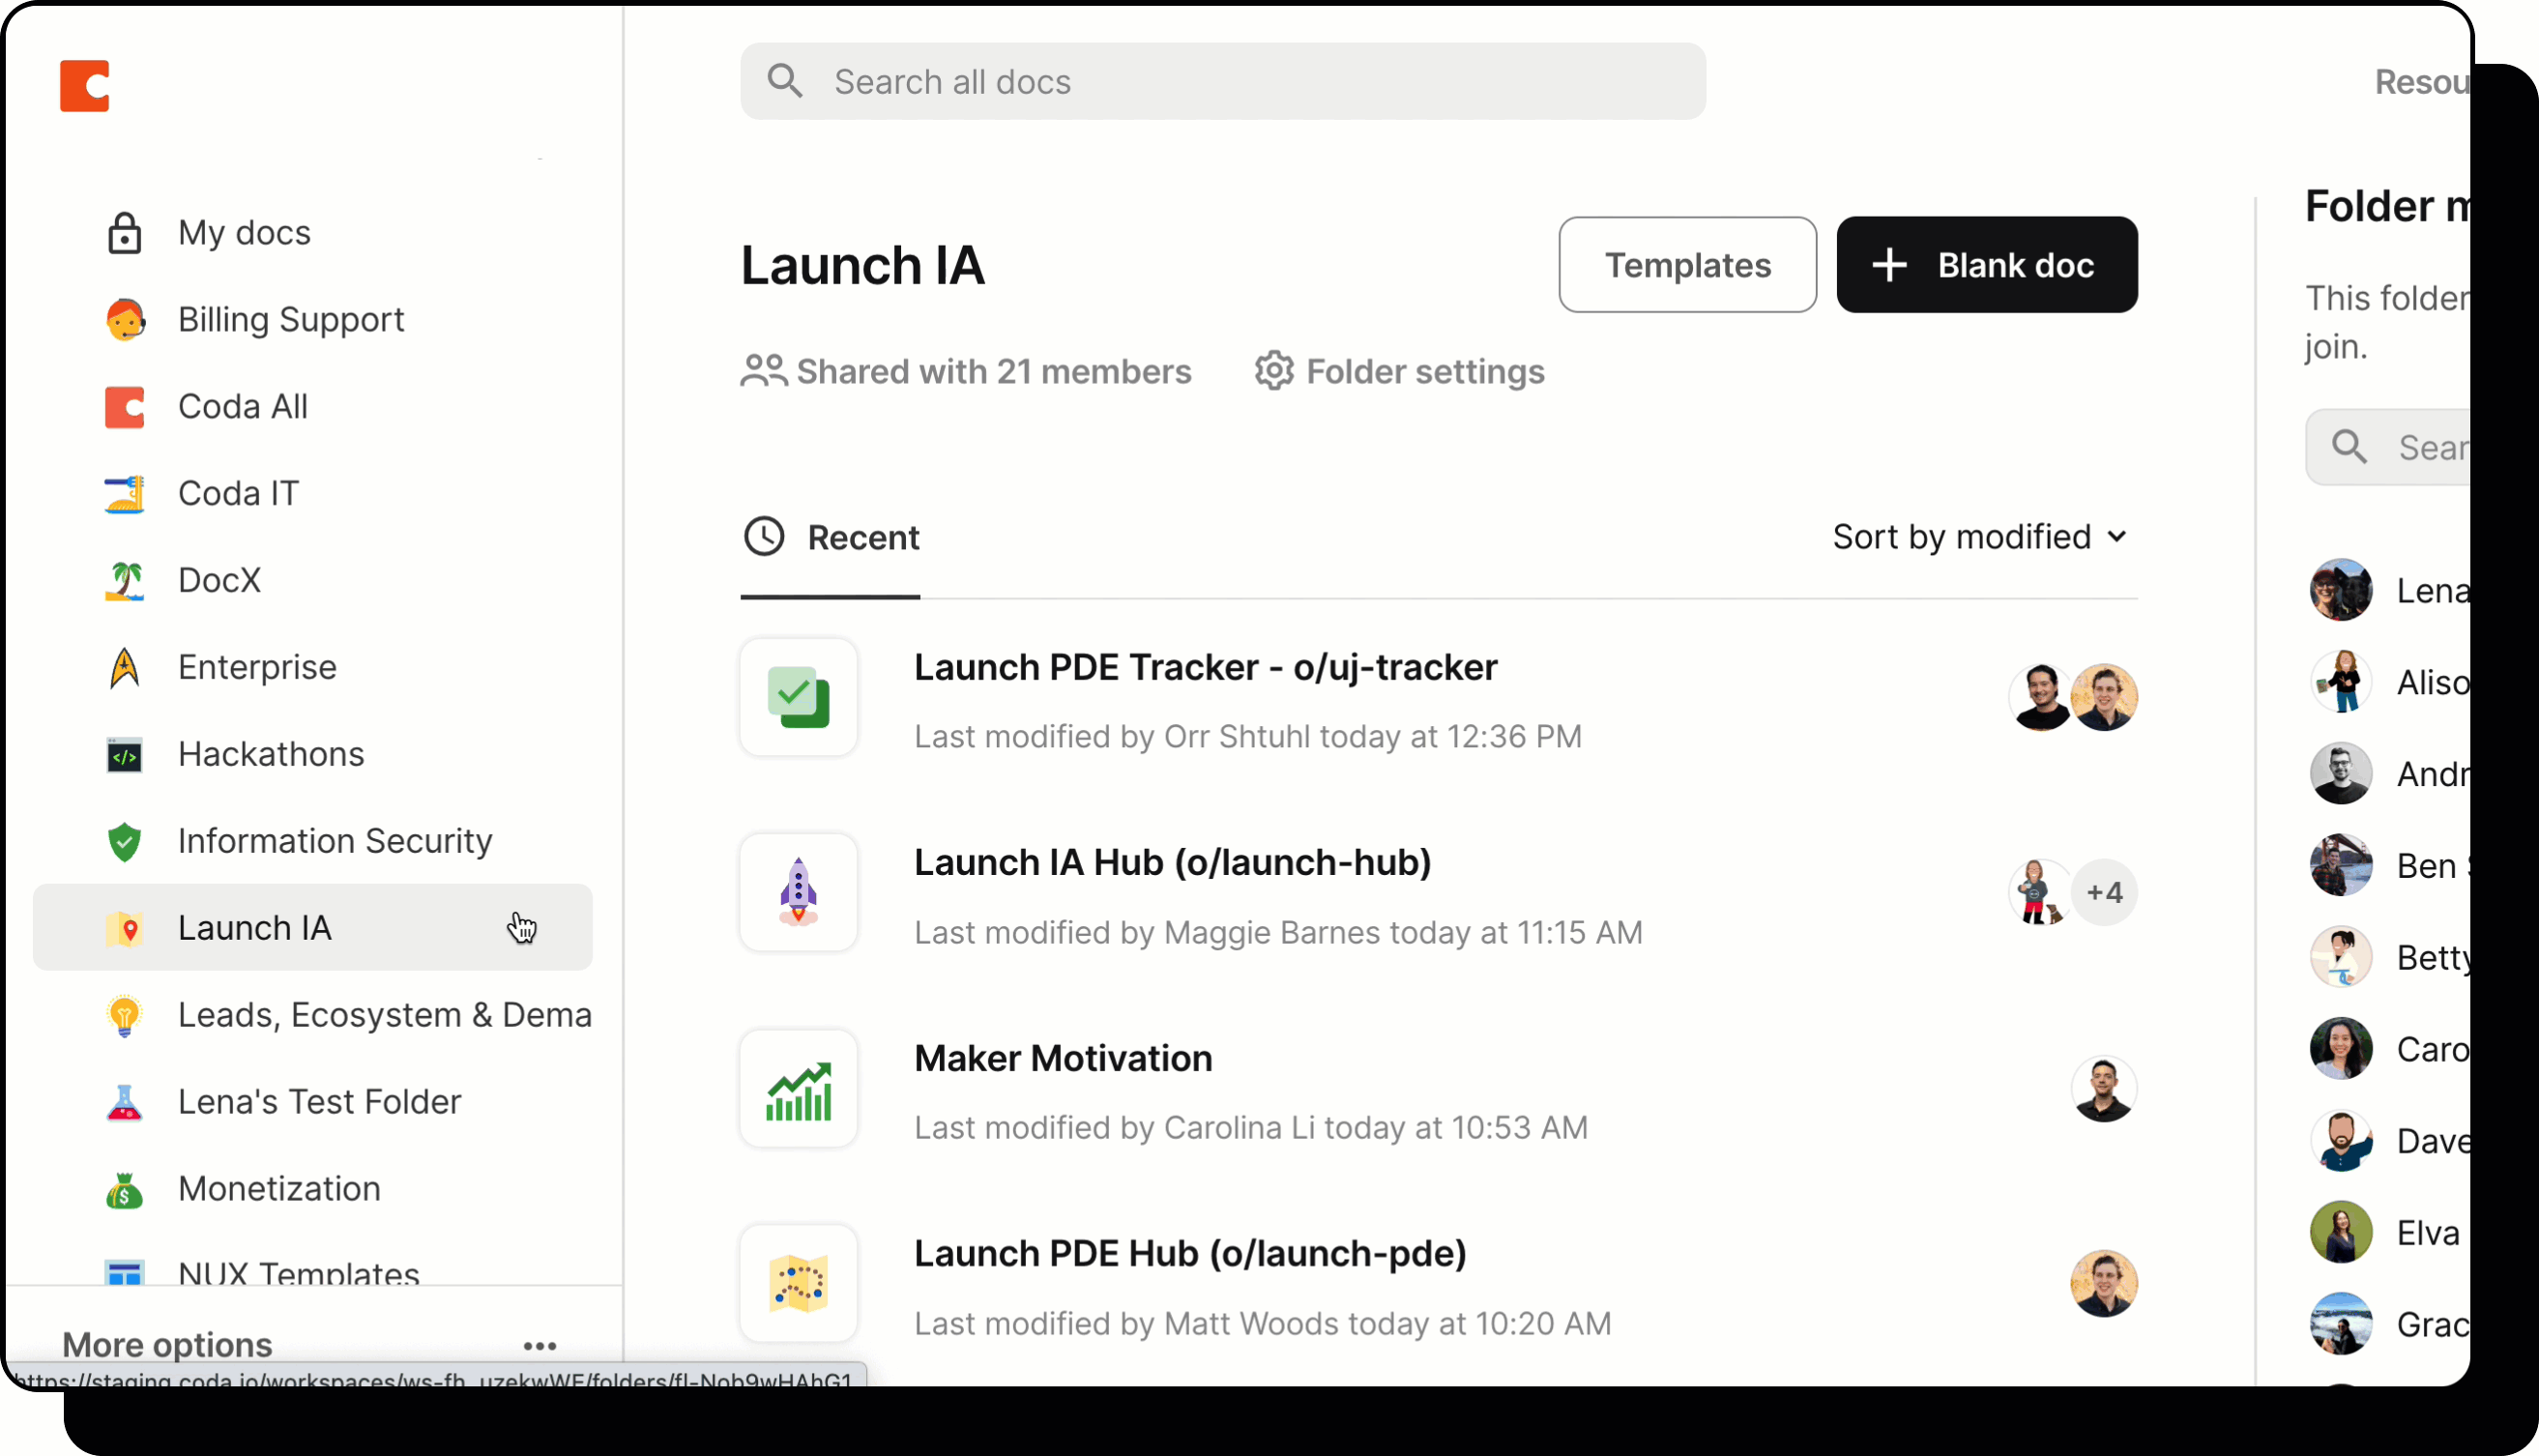This screenshot has width=2539, height=1456.
Task: Click the Folder settings gear icon
Action: [1273, 371]
